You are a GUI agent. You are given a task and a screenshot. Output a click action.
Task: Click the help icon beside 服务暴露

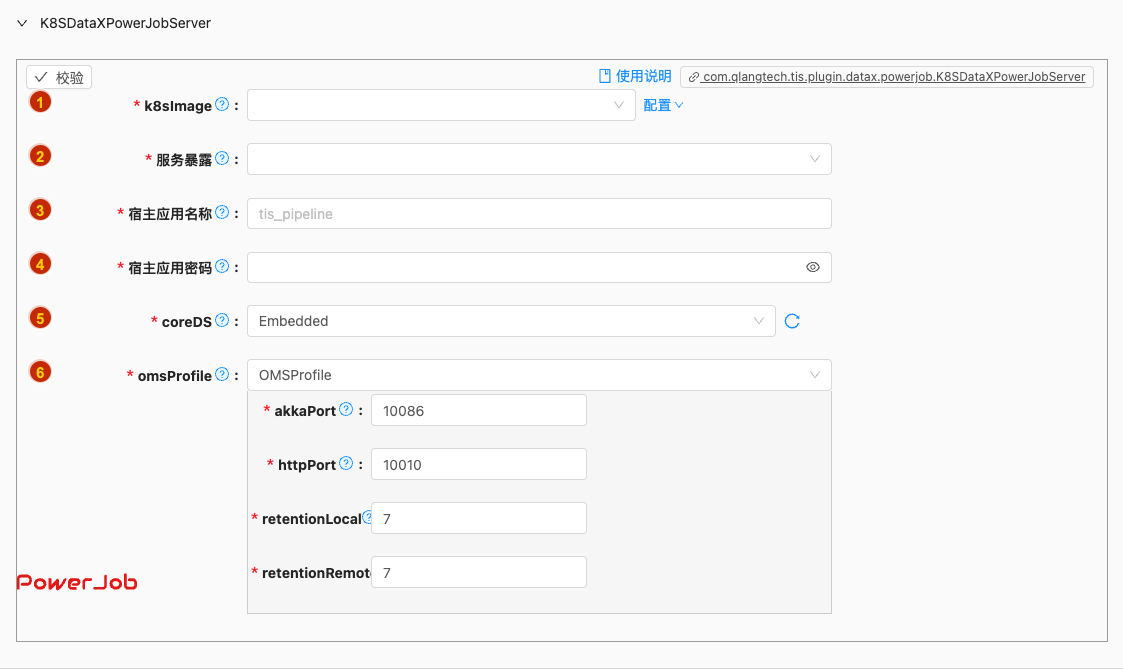(222, 158)
